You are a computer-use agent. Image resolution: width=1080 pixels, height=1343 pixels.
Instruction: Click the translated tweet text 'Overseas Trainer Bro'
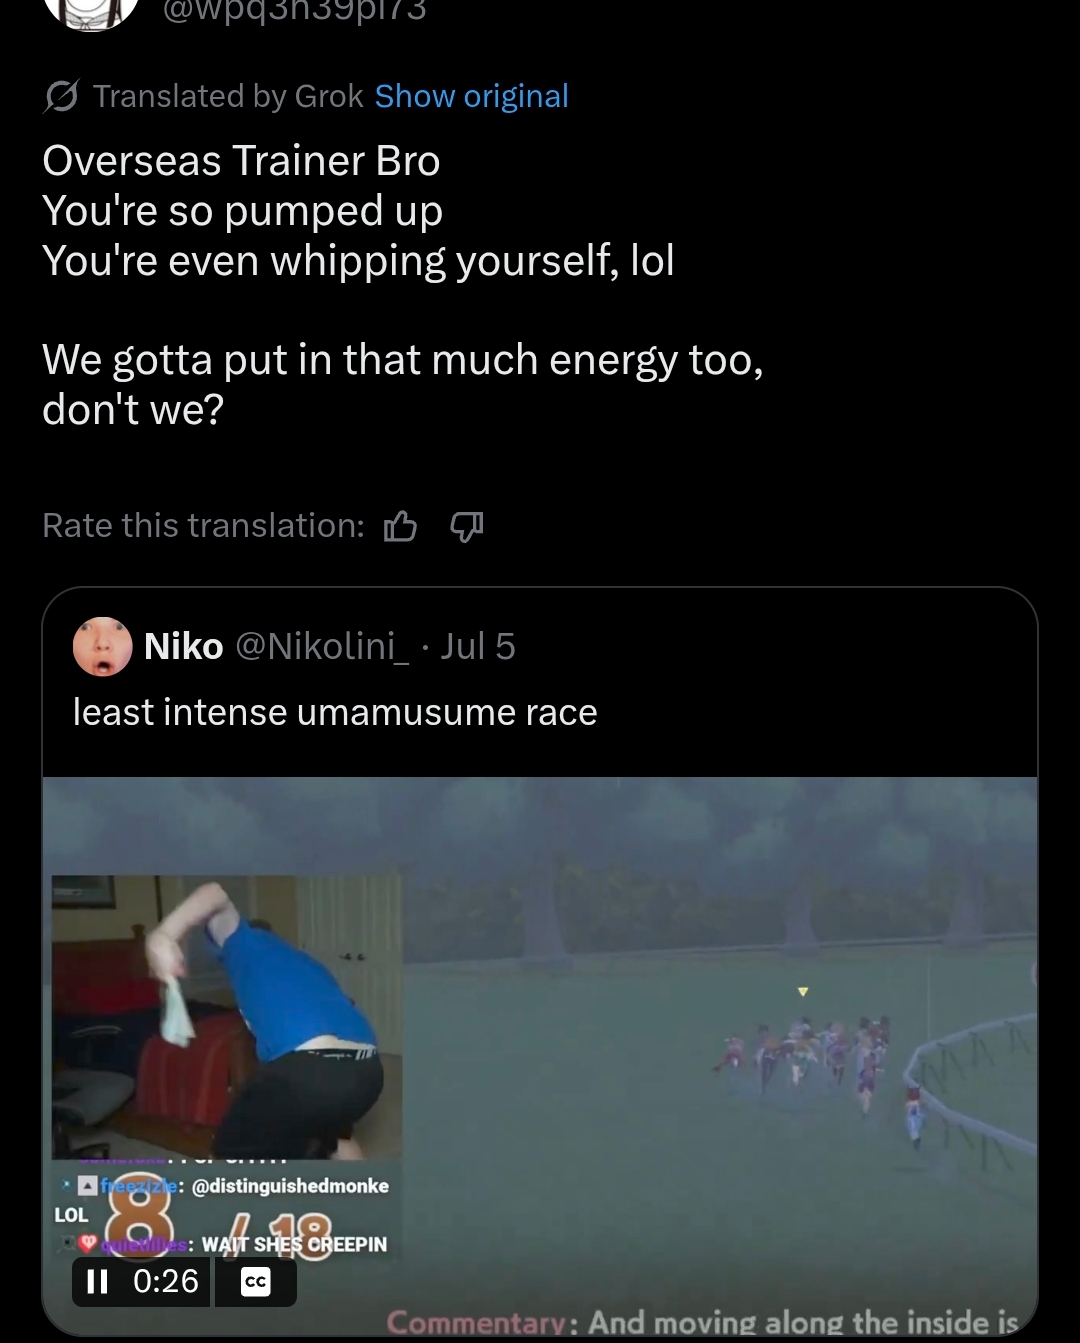tap(241, 161)
